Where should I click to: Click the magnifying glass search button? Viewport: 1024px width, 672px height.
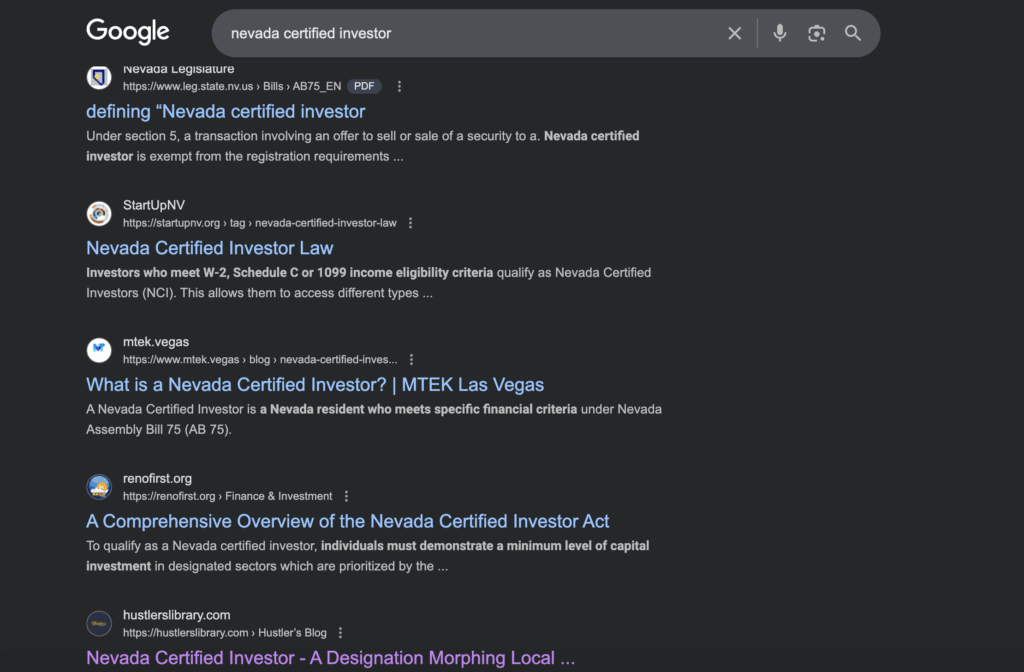pyautogui.click(x=853, y=33)
